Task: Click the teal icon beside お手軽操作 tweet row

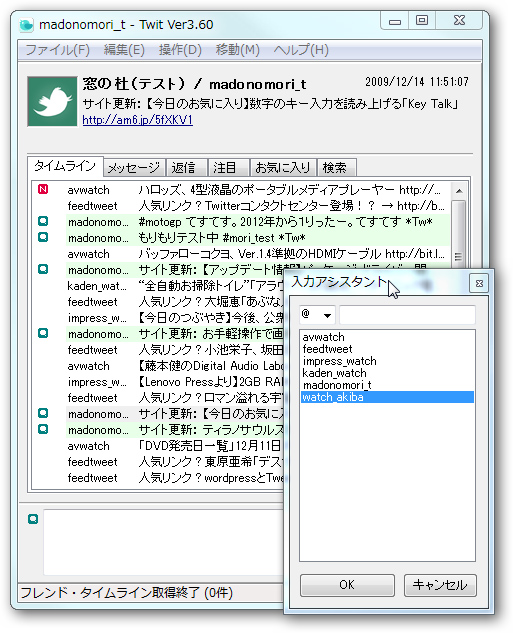Action: coord(43,333)
